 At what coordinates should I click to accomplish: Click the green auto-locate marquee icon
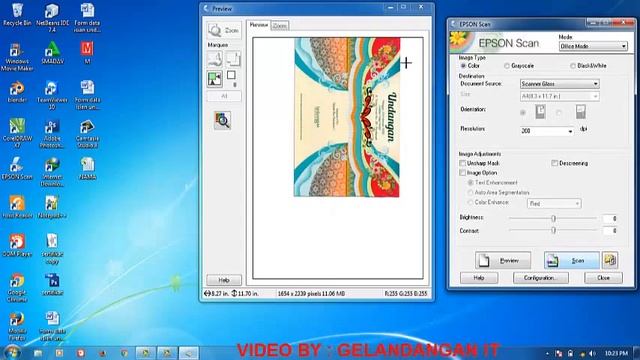click(x=215, y=79)
